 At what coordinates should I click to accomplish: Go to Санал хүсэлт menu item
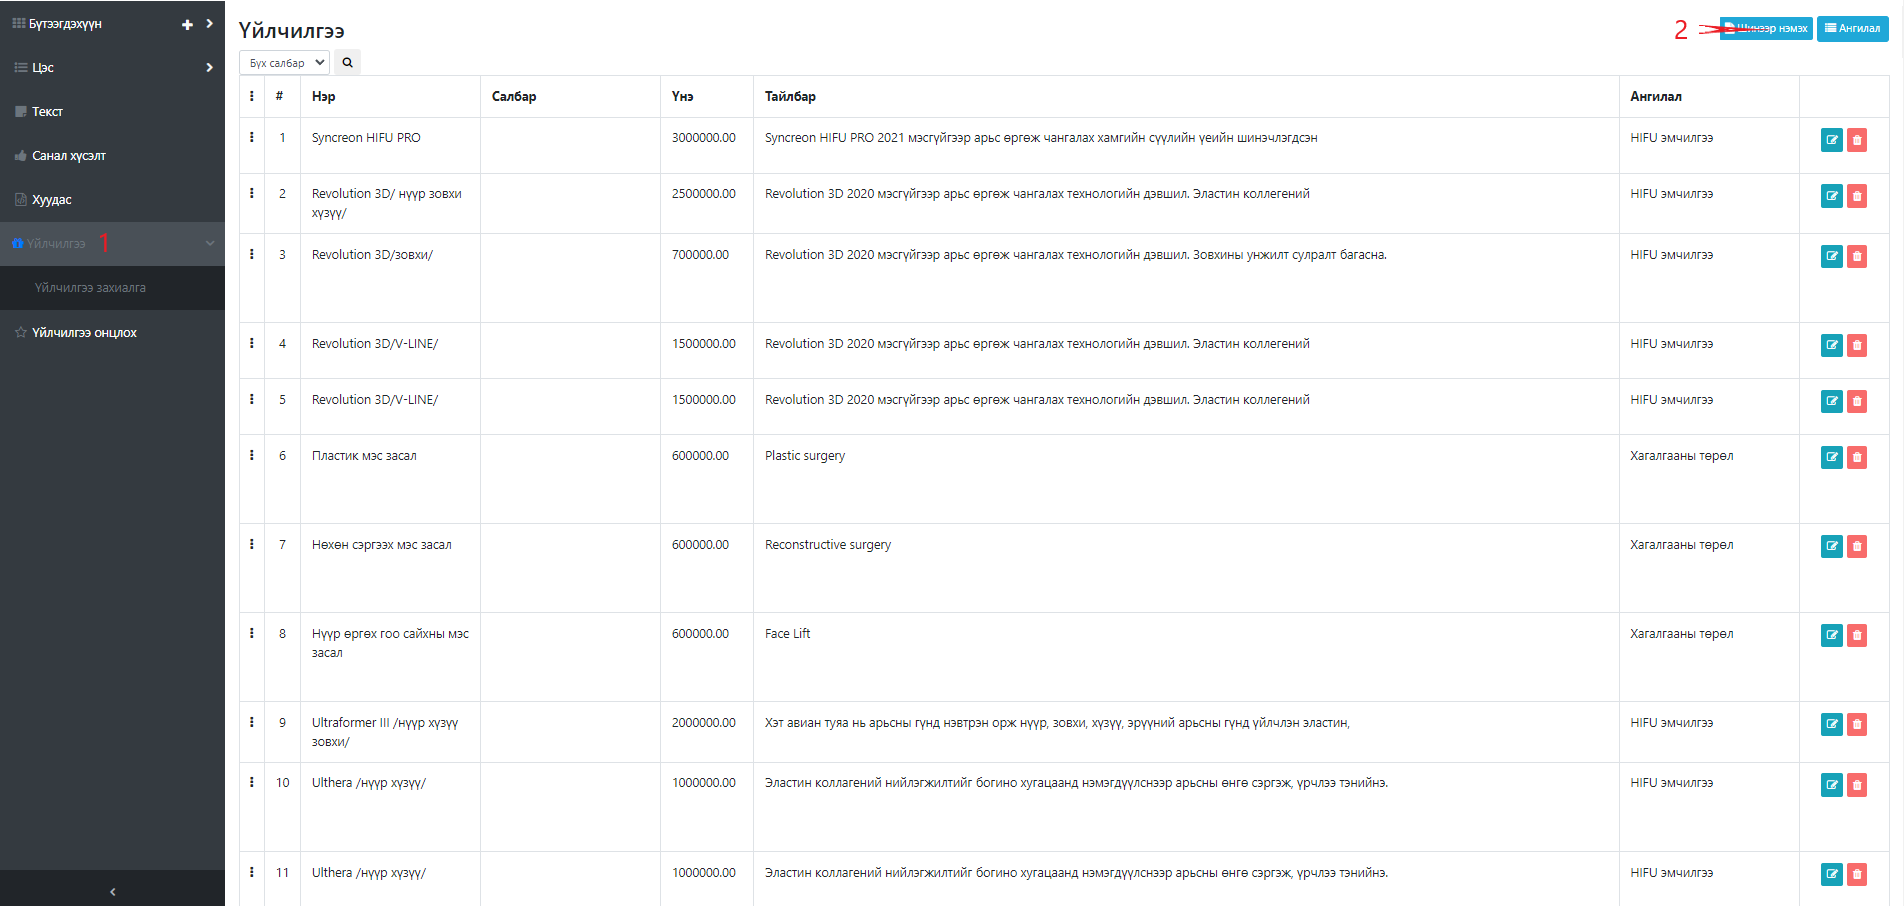click(68, 156)
